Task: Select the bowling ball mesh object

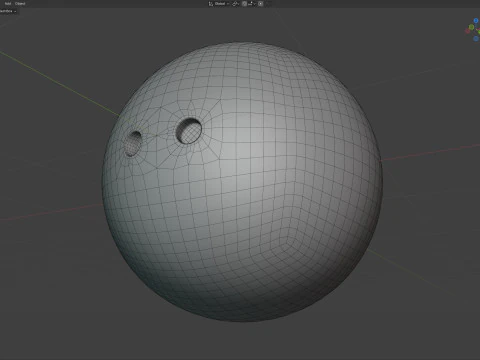Action: point(243,182)
